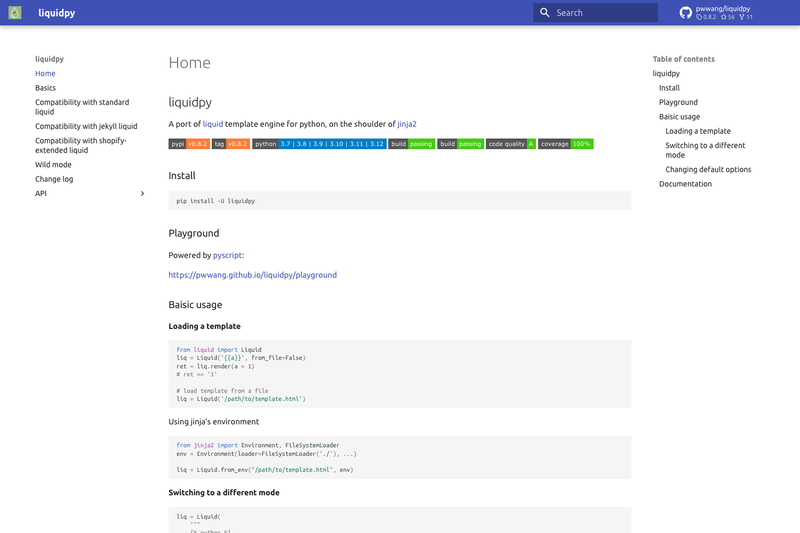Click the pypi v0.8.2 badge
This screenshot has height=533, width=800.
tap(189, 144)
